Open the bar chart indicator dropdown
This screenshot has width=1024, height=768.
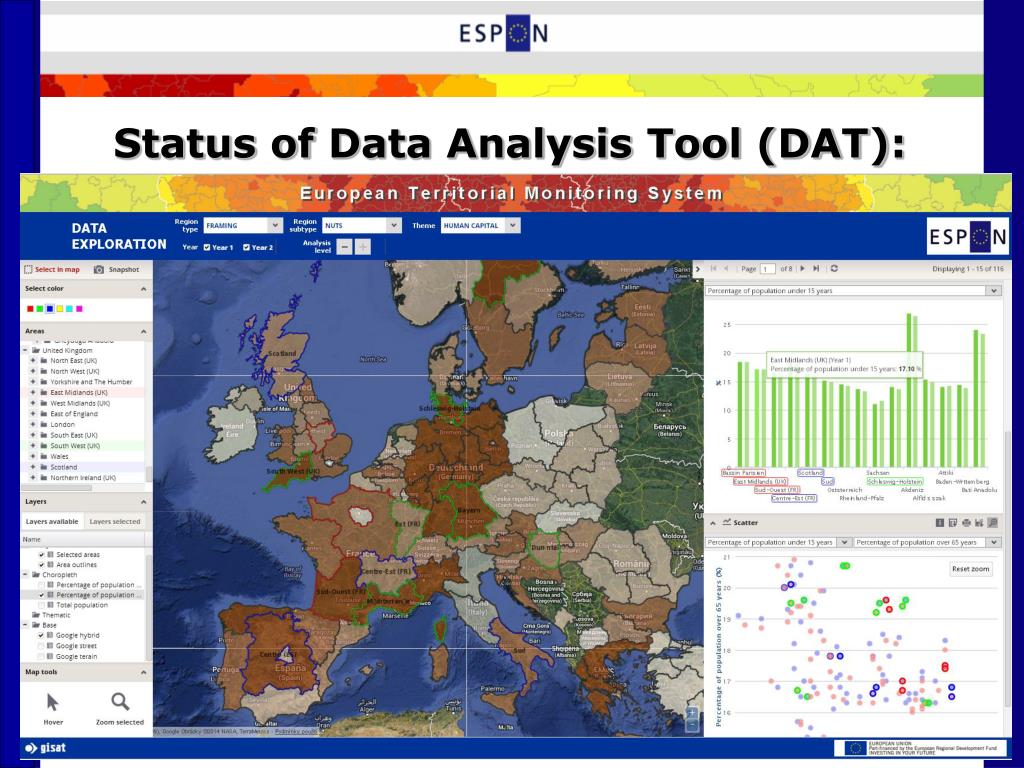(853, 291)
